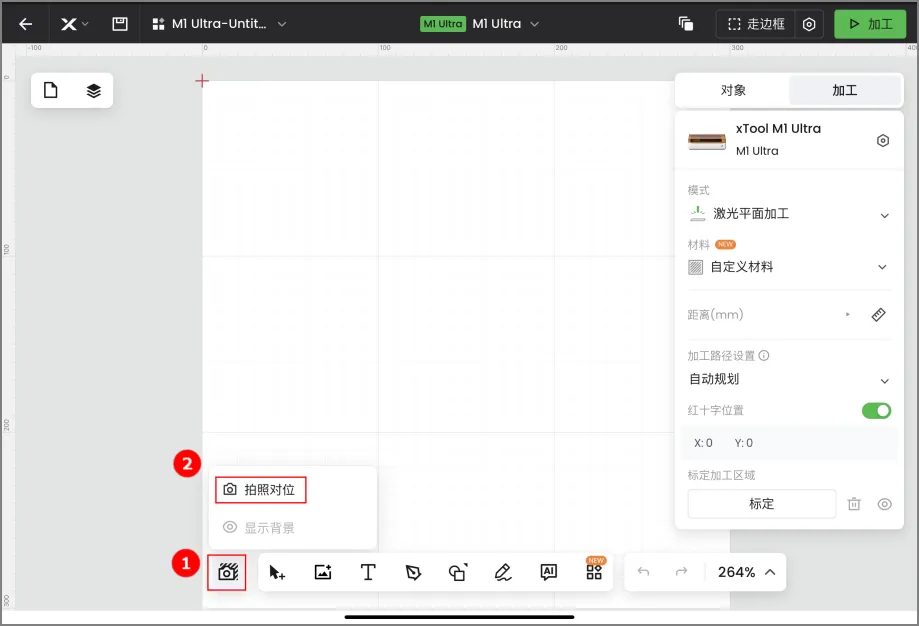
Task: Select 显示背景 show background option
Action: click(259, 528)
